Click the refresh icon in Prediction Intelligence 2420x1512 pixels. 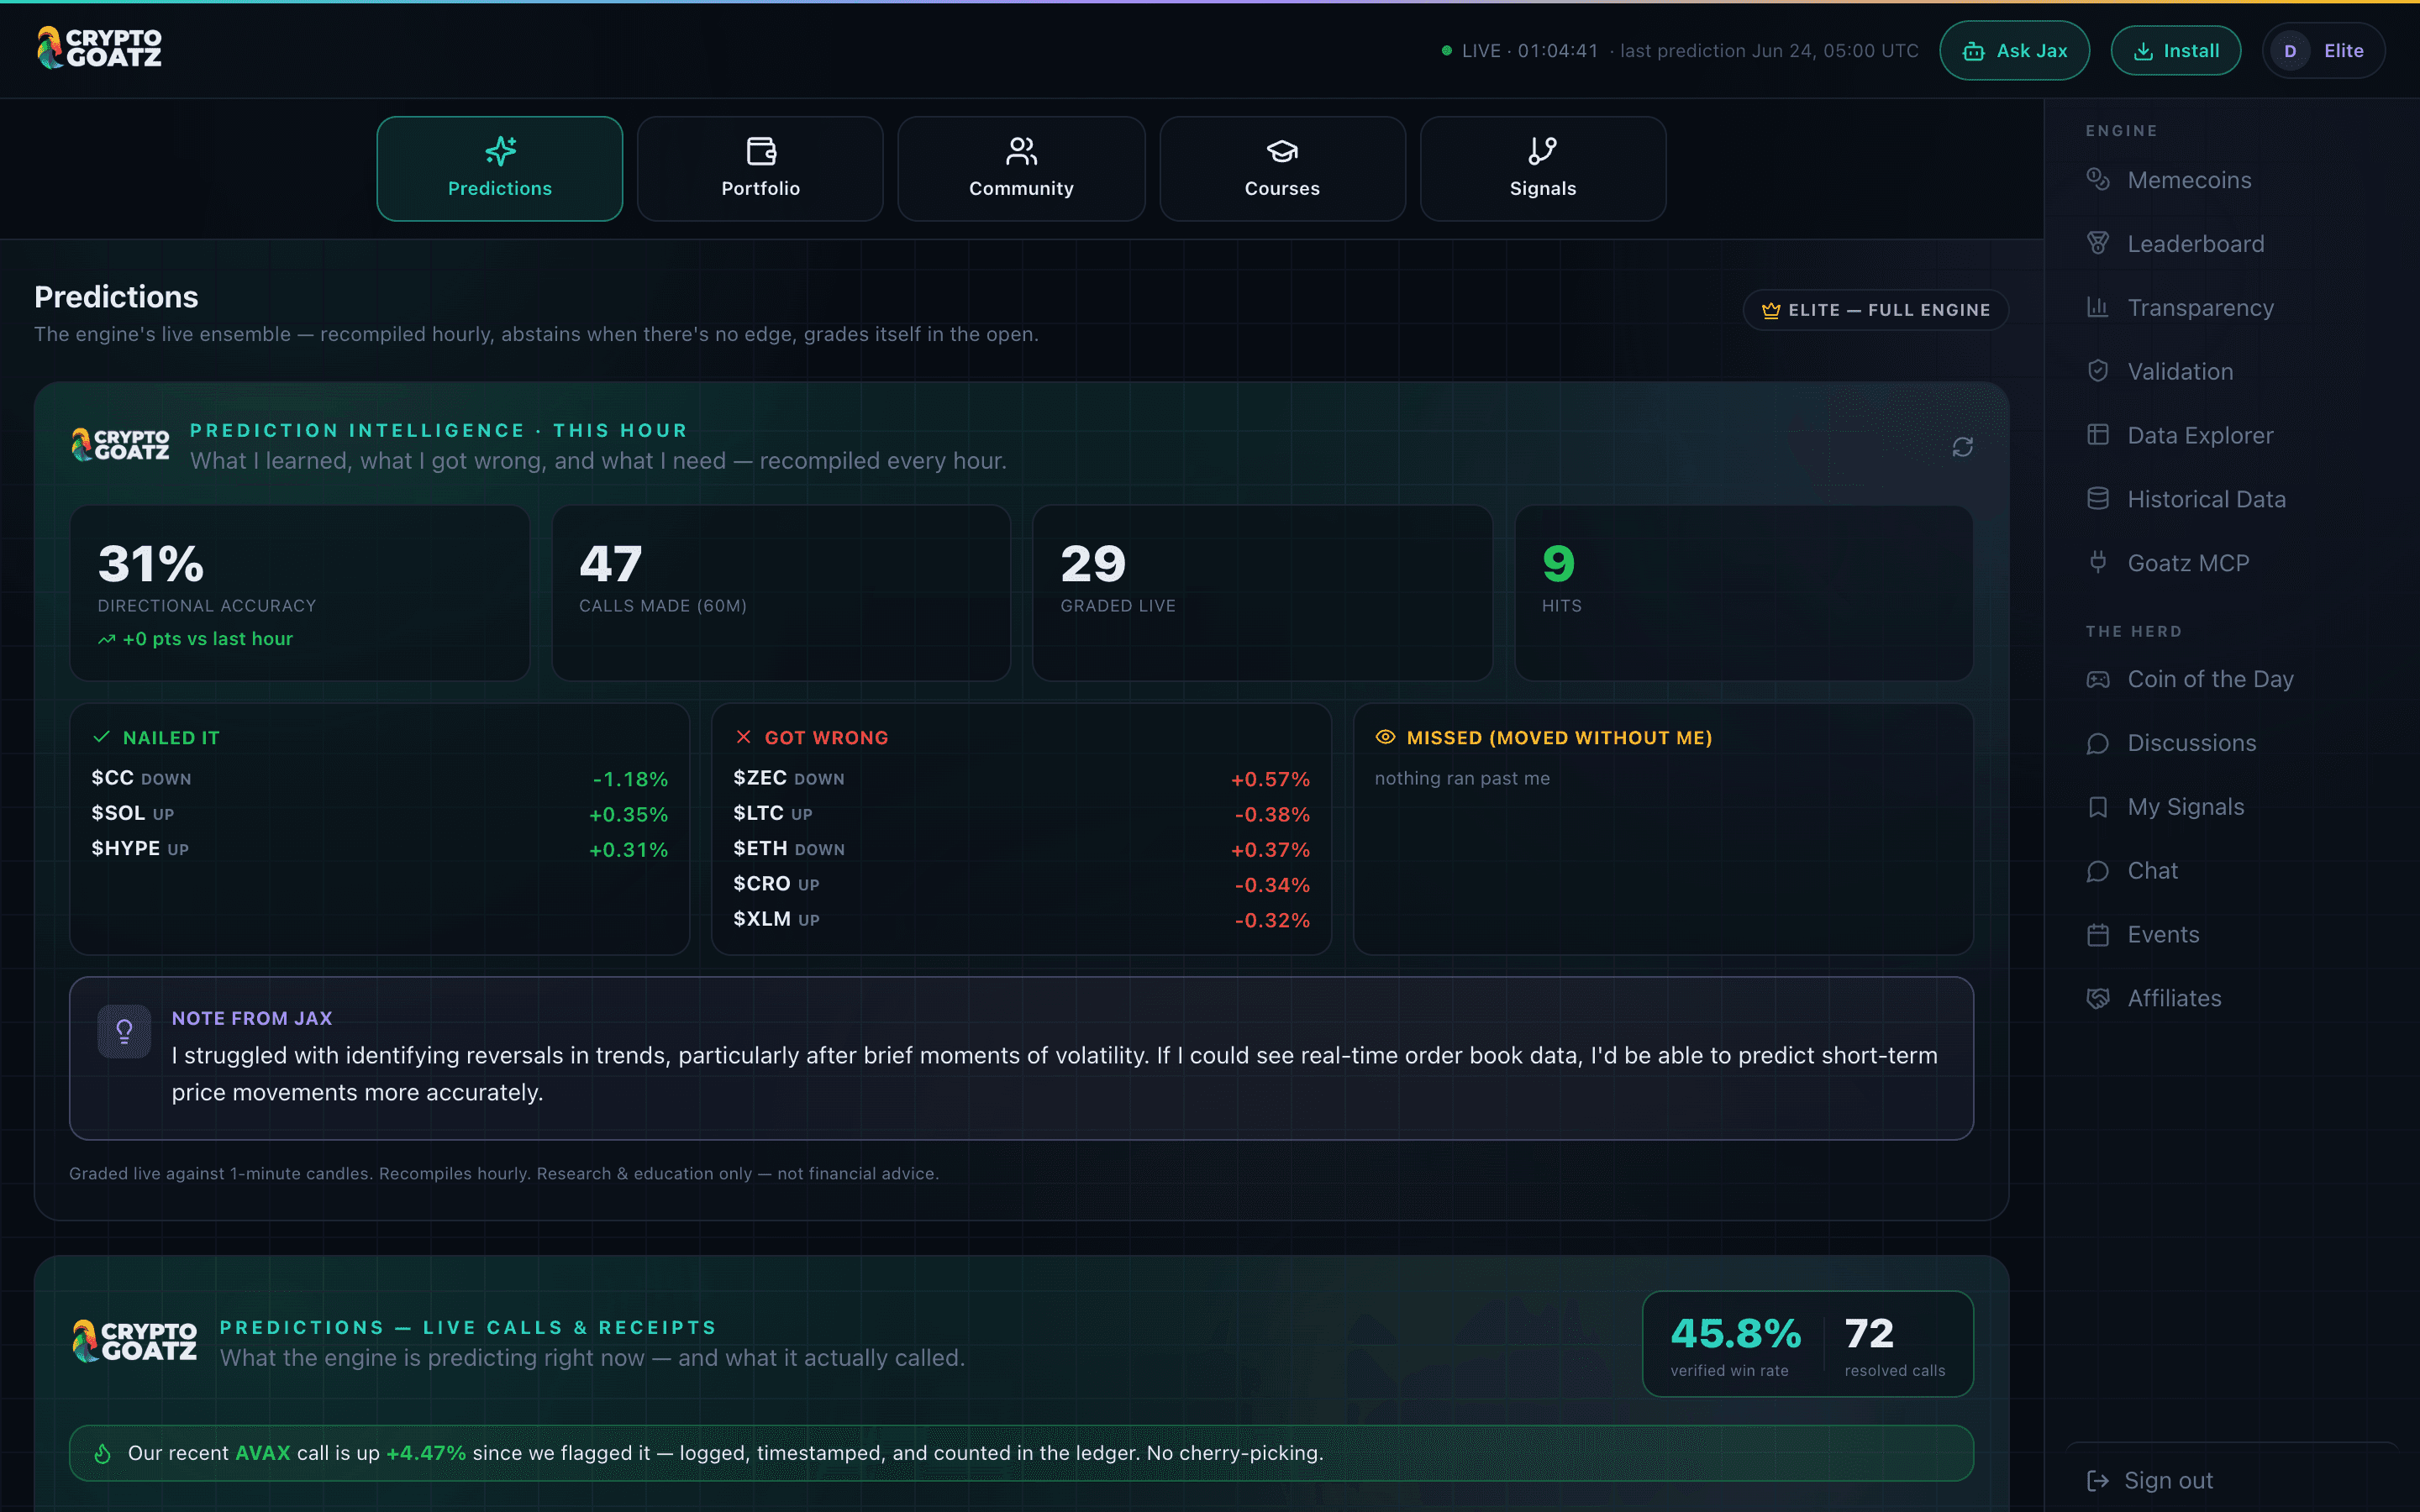tap(1962, 447)
